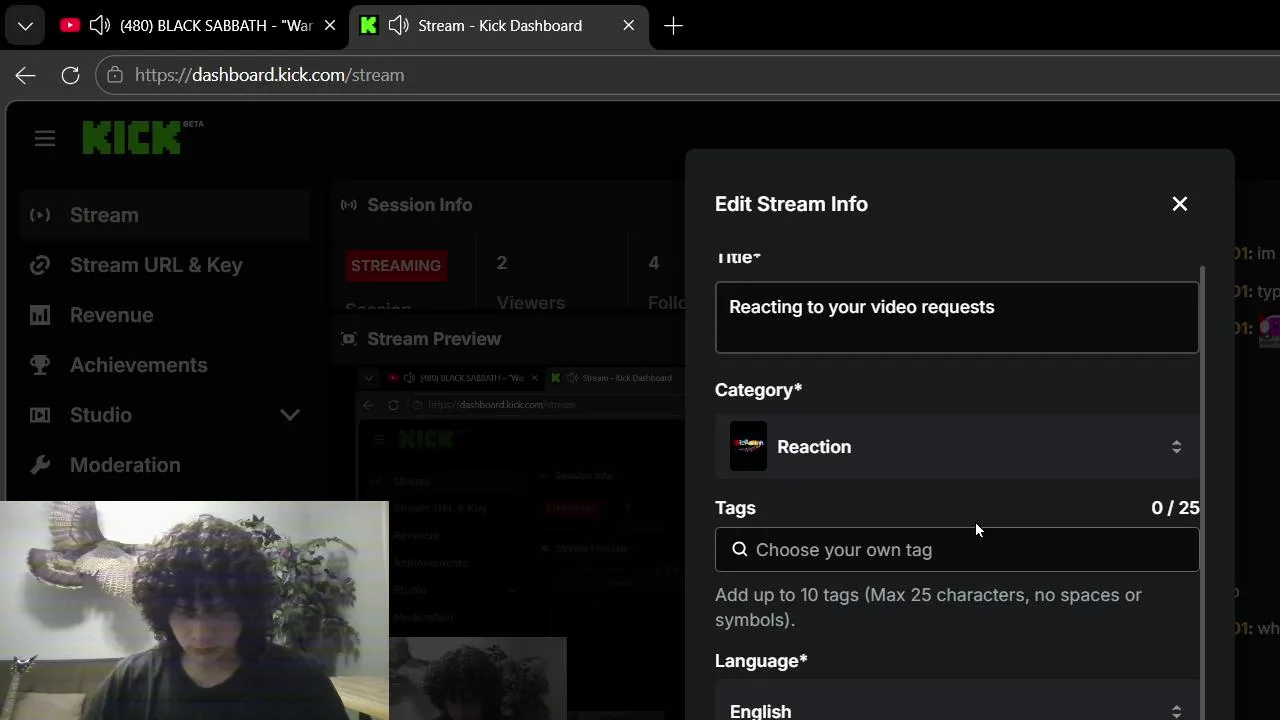Viewport: 1280px width, 720px height.
Task: Click the red STREAMING status badge
Action: click(x=396, y=266)
